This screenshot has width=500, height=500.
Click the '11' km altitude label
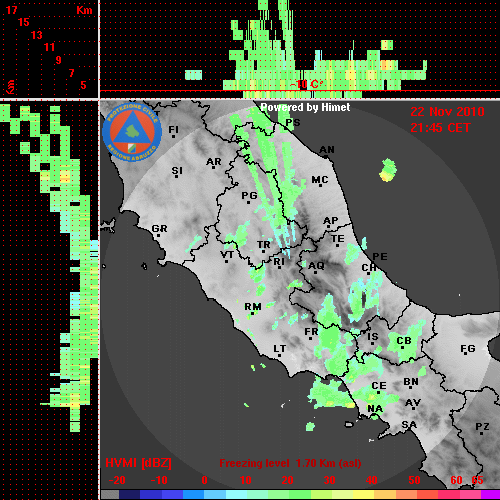click(49, 47)
